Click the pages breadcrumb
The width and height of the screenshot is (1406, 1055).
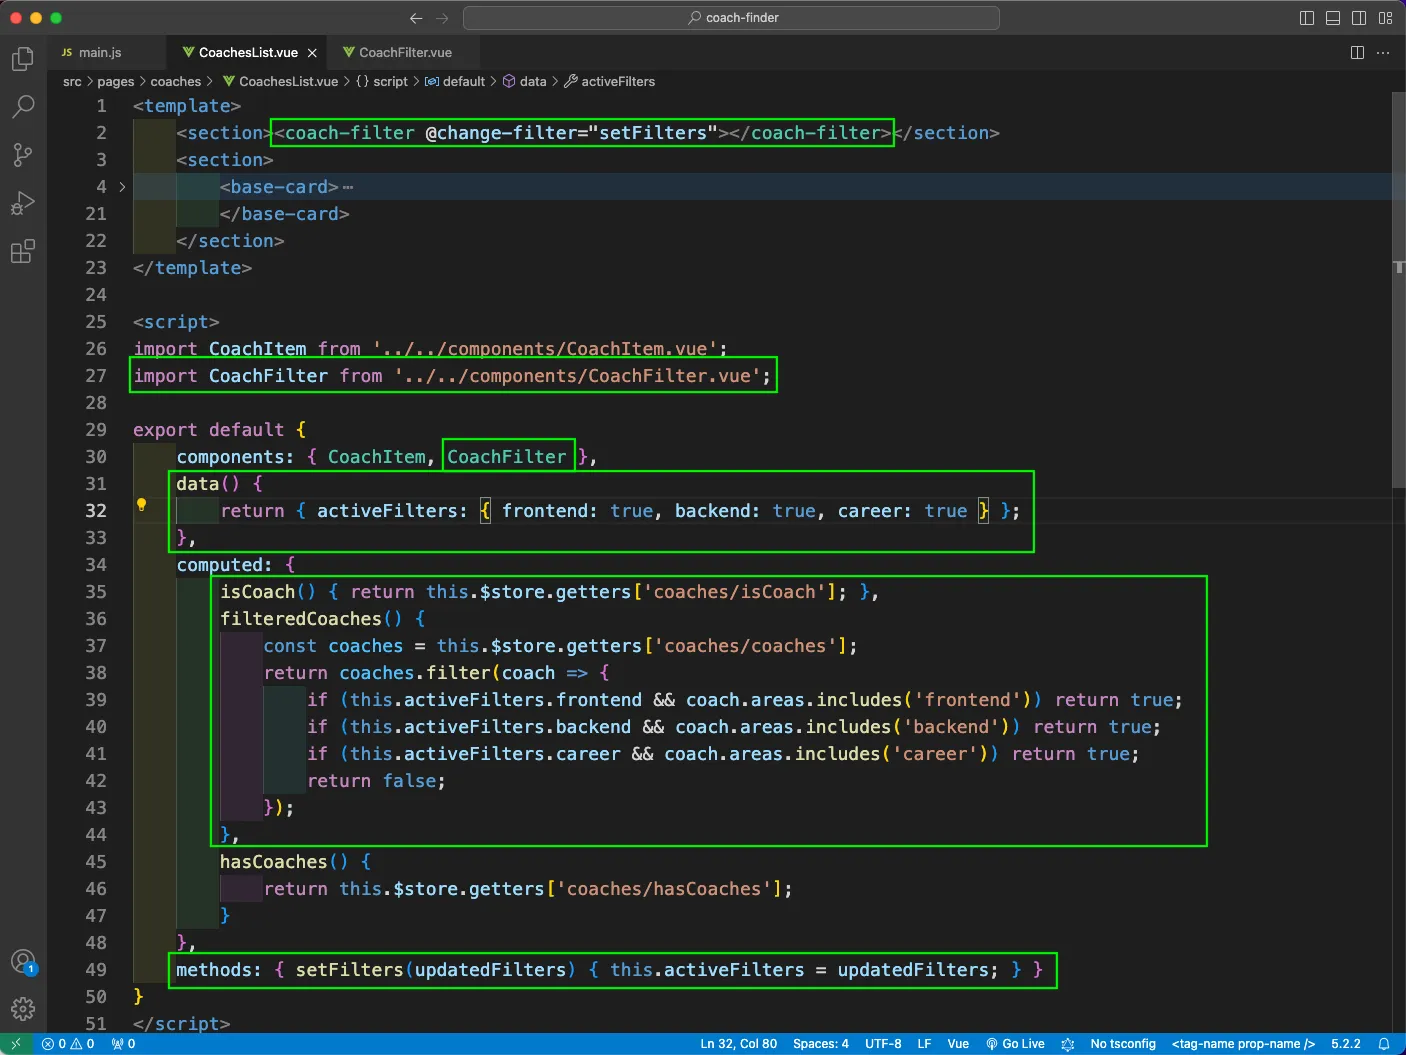(x=115, y=81)
